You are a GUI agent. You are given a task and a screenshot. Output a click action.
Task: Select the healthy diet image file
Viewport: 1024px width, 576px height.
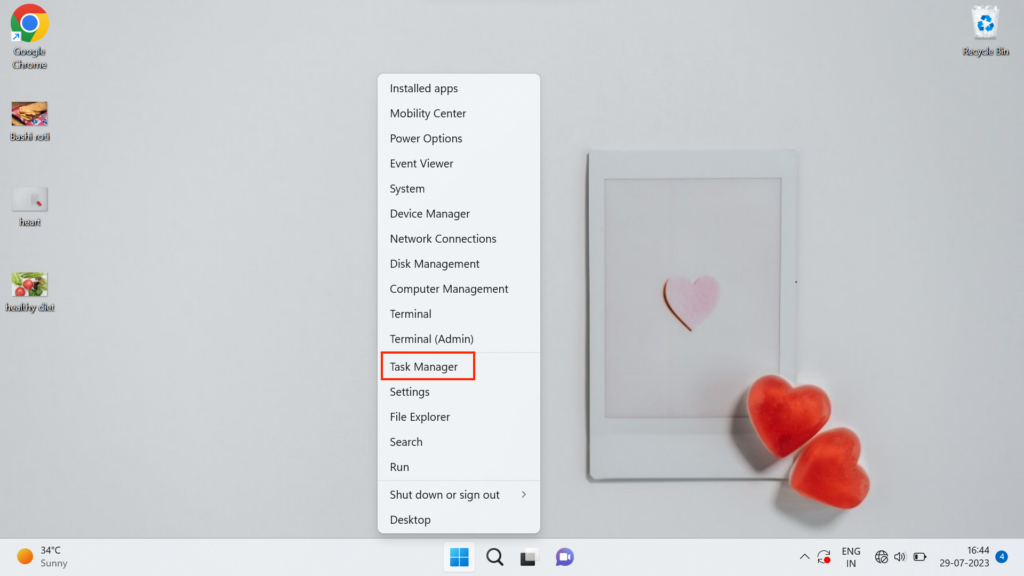click(29, 286)
